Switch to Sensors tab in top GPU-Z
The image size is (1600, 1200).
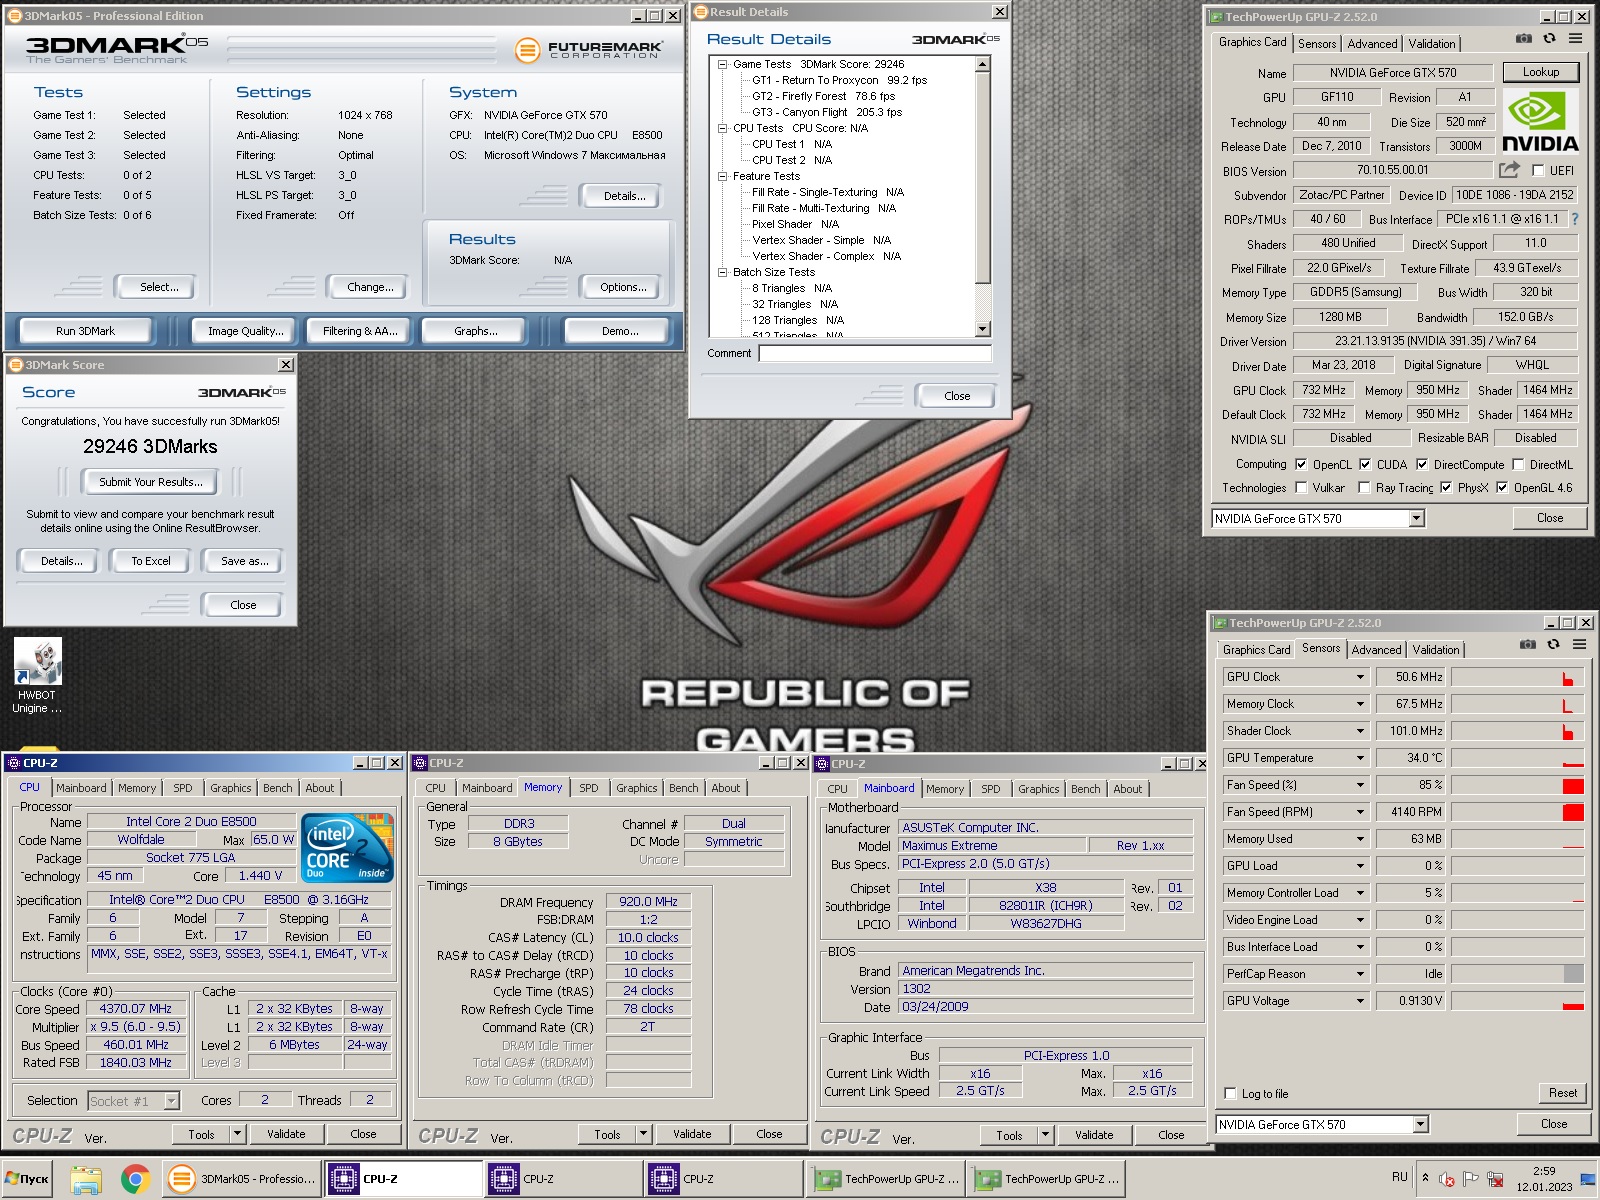(x=1317, y=44)
